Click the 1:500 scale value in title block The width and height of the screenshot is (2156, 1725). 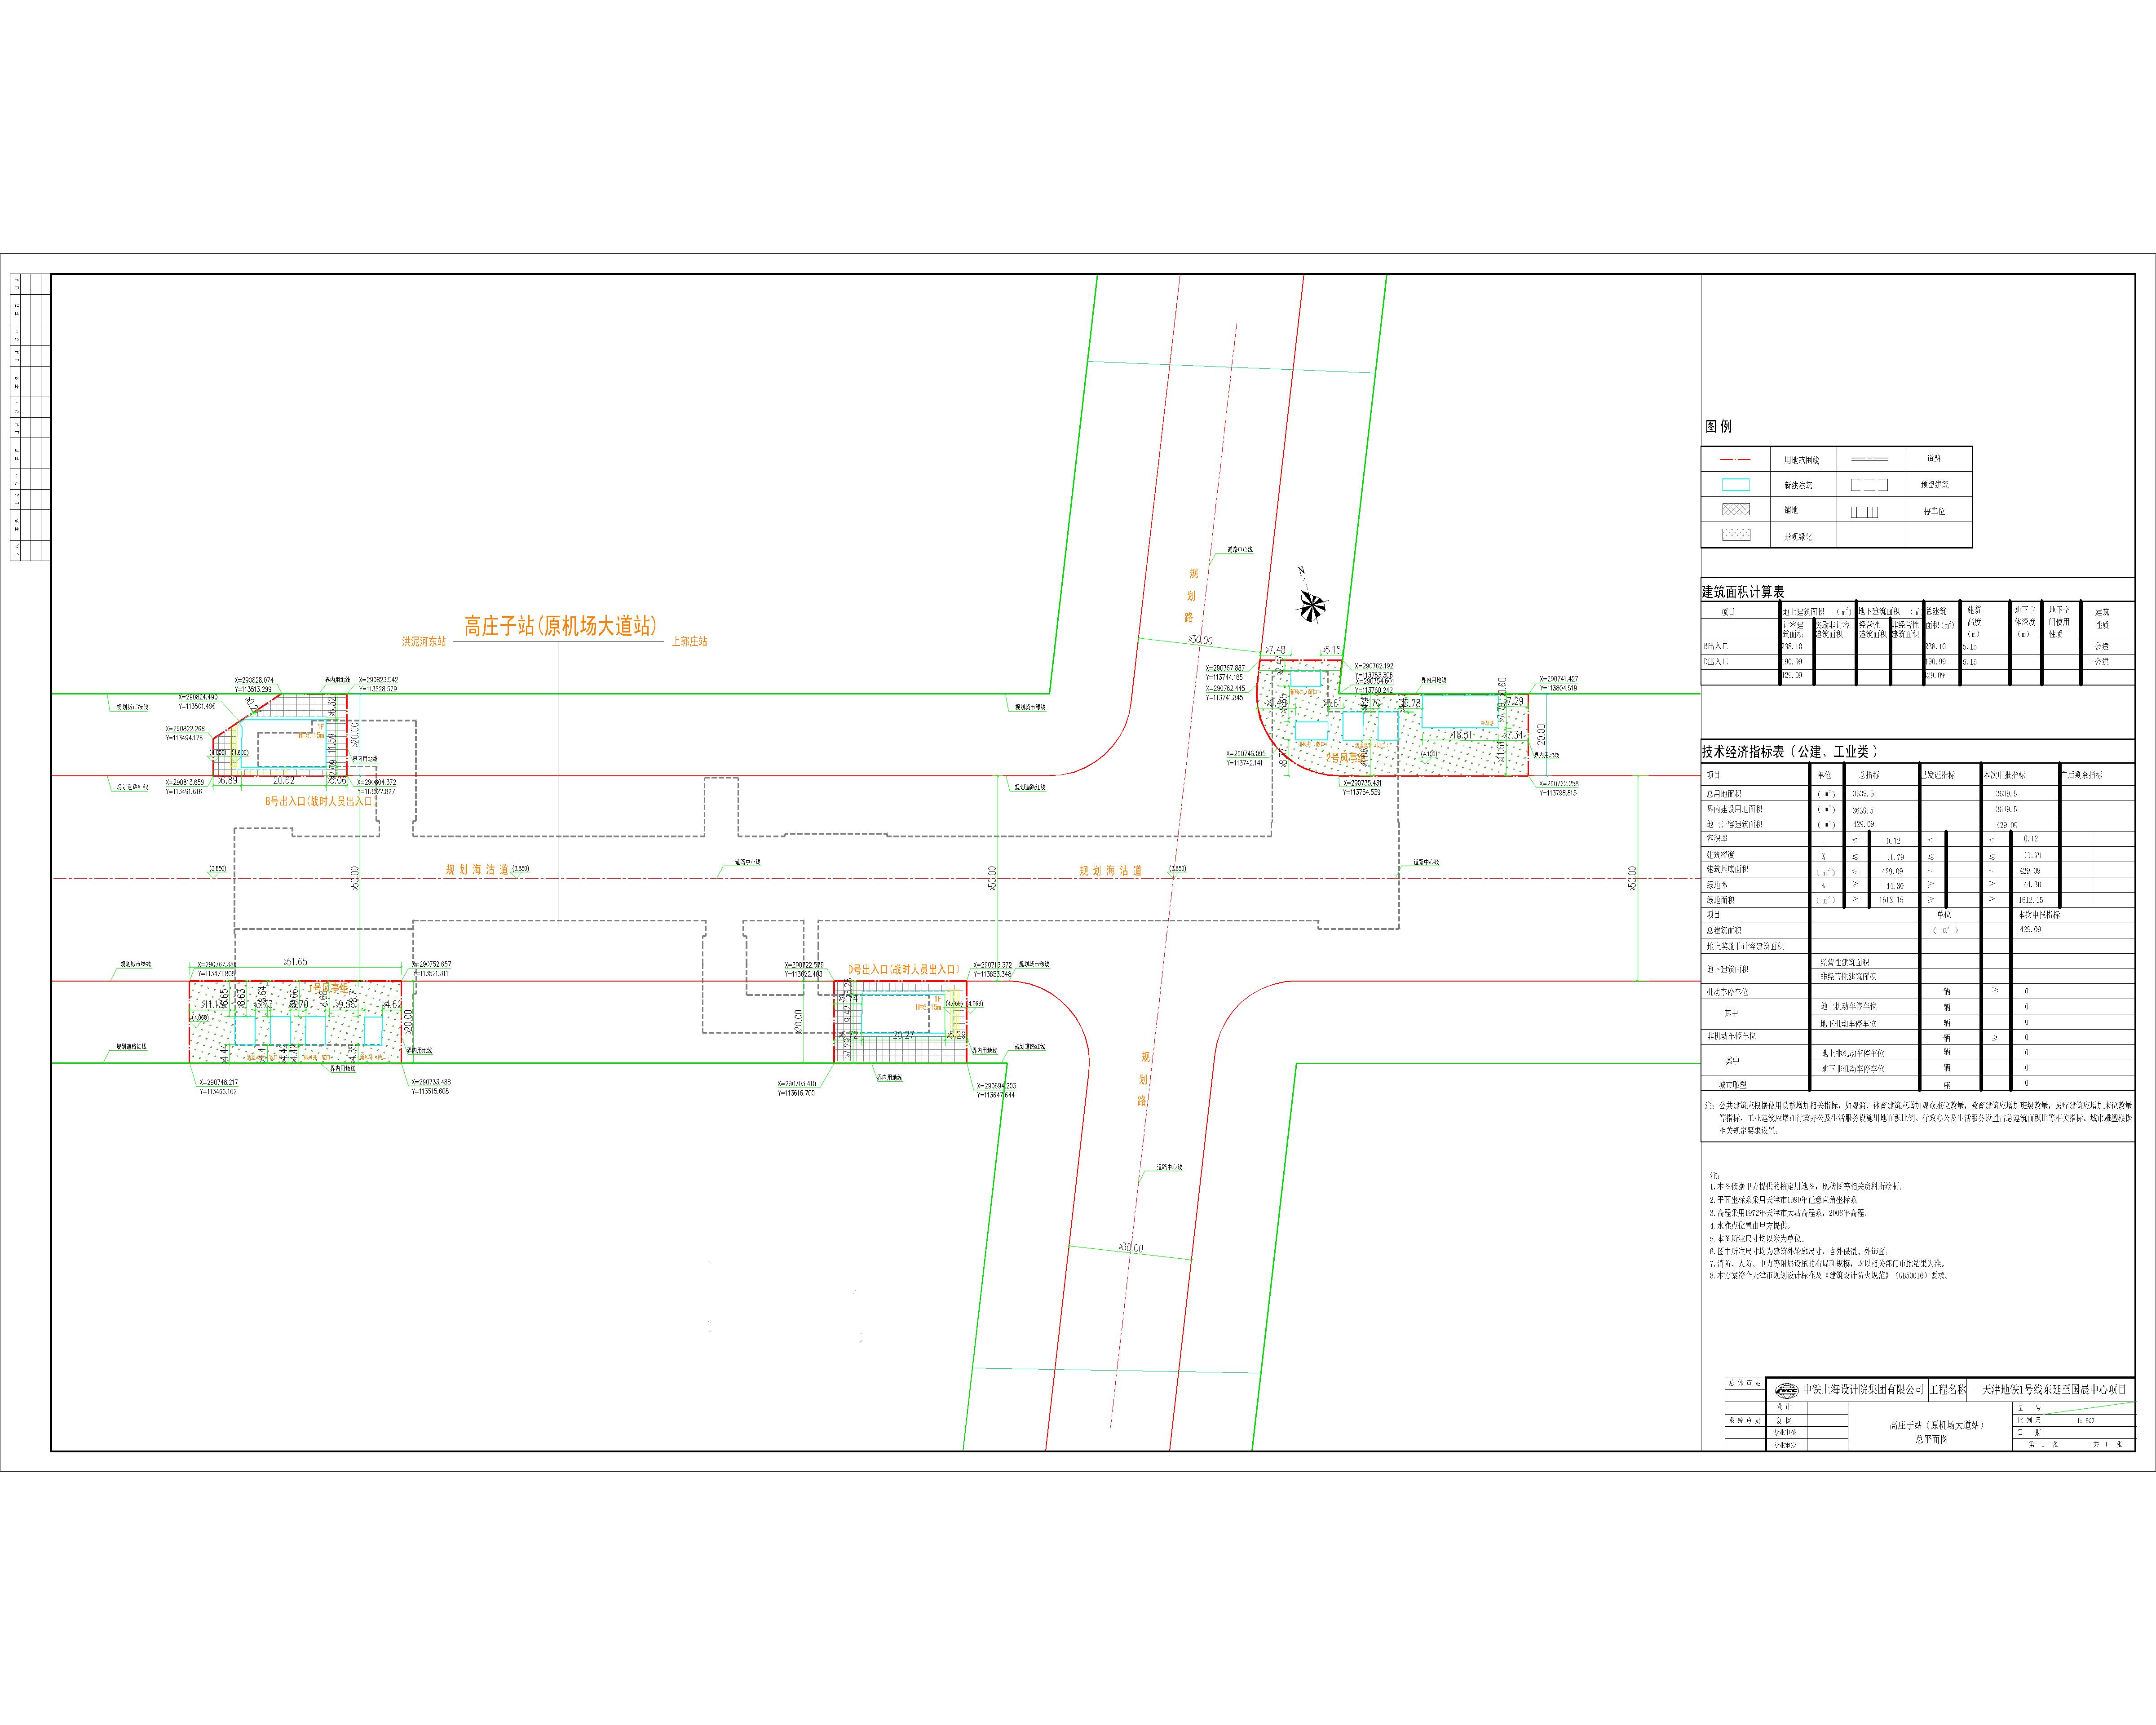[2085, 1420]
